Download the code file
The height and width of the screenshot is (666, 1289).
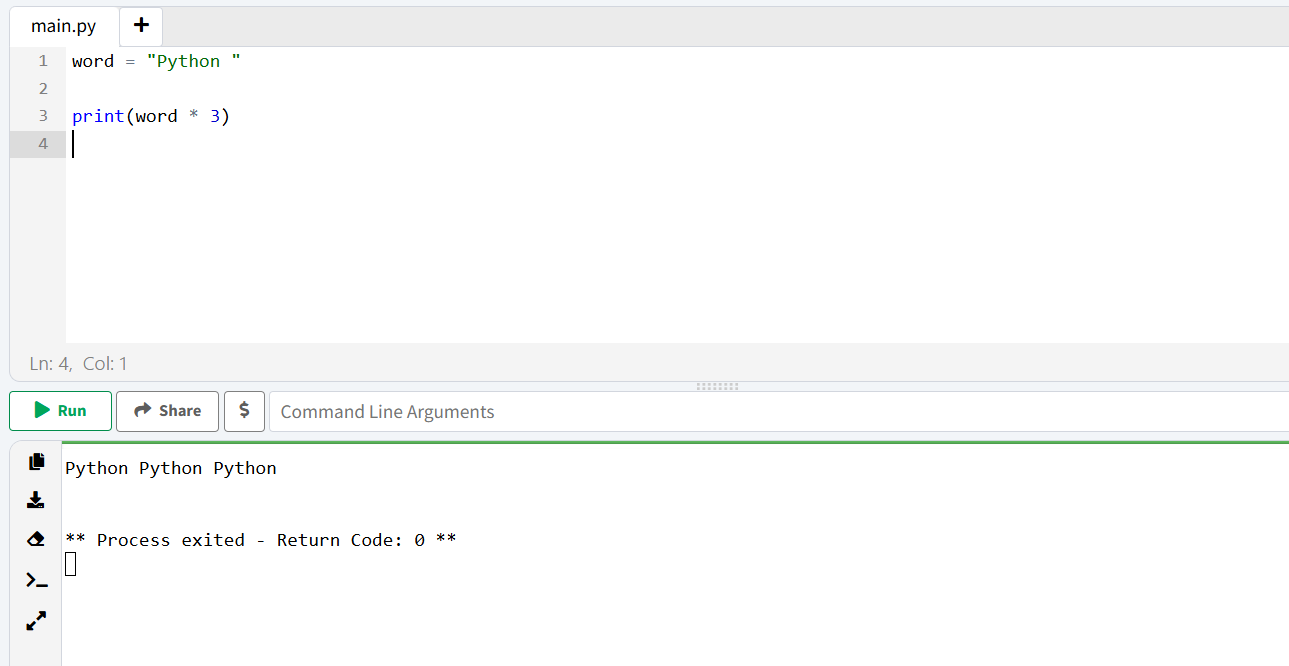pos(36,499)
